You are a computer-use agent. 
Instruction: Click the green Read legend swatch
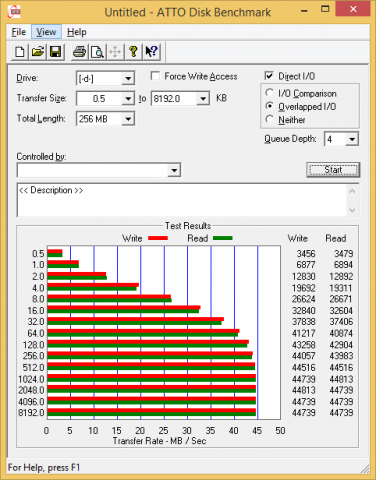[222, 238]
